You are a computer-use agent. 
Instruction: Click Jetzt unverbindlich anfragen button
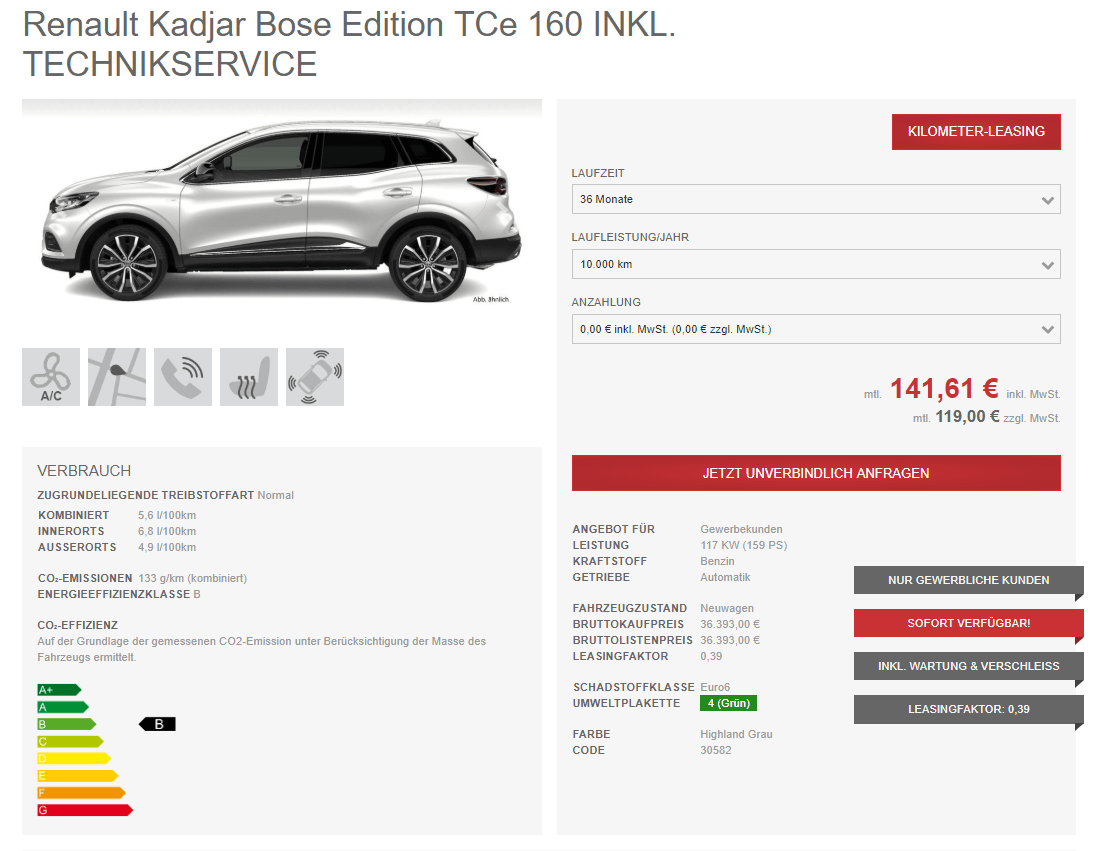tap(816, 473)
